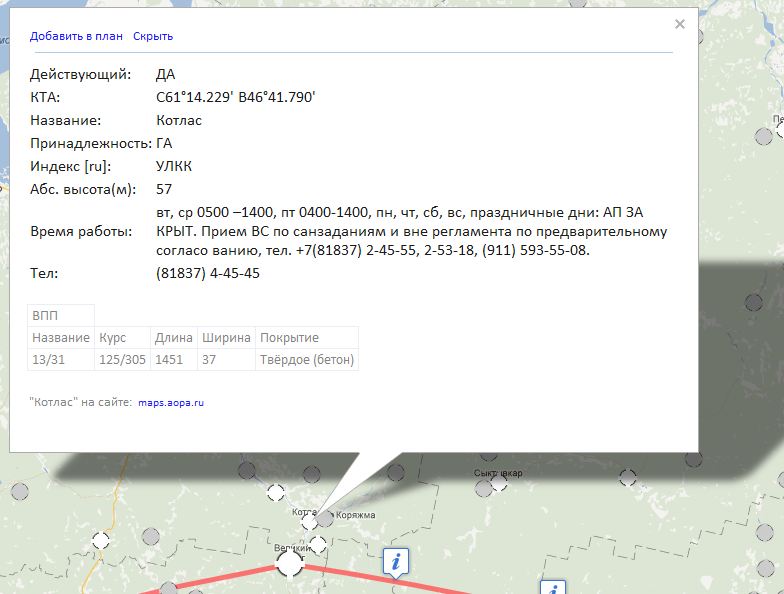Viewport: 784px width, 594px height.
Task: Open the maps.aopa.ru site link
Action: click(171, 402)
